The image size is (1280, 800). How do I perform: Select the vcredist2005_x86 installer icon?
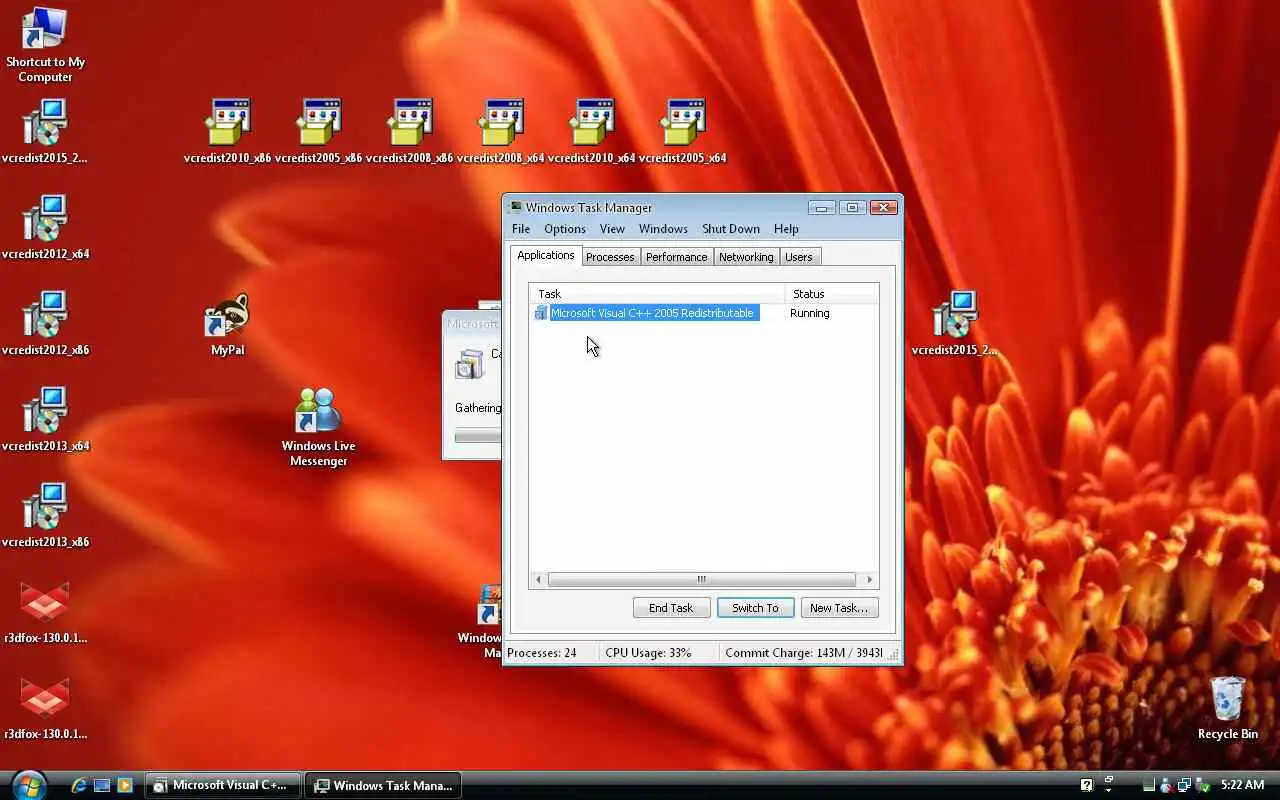(318, 131)
